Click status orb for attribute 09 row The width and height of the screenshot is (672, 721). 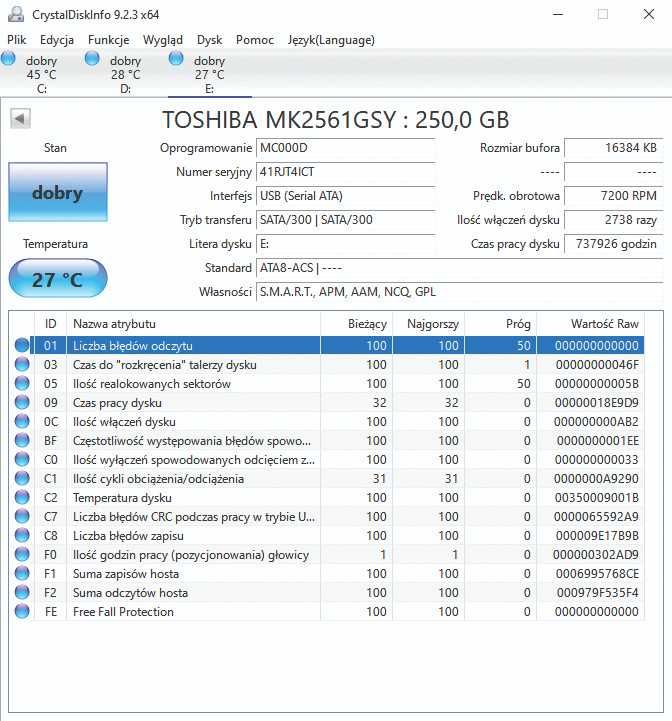tap(22, 402)
